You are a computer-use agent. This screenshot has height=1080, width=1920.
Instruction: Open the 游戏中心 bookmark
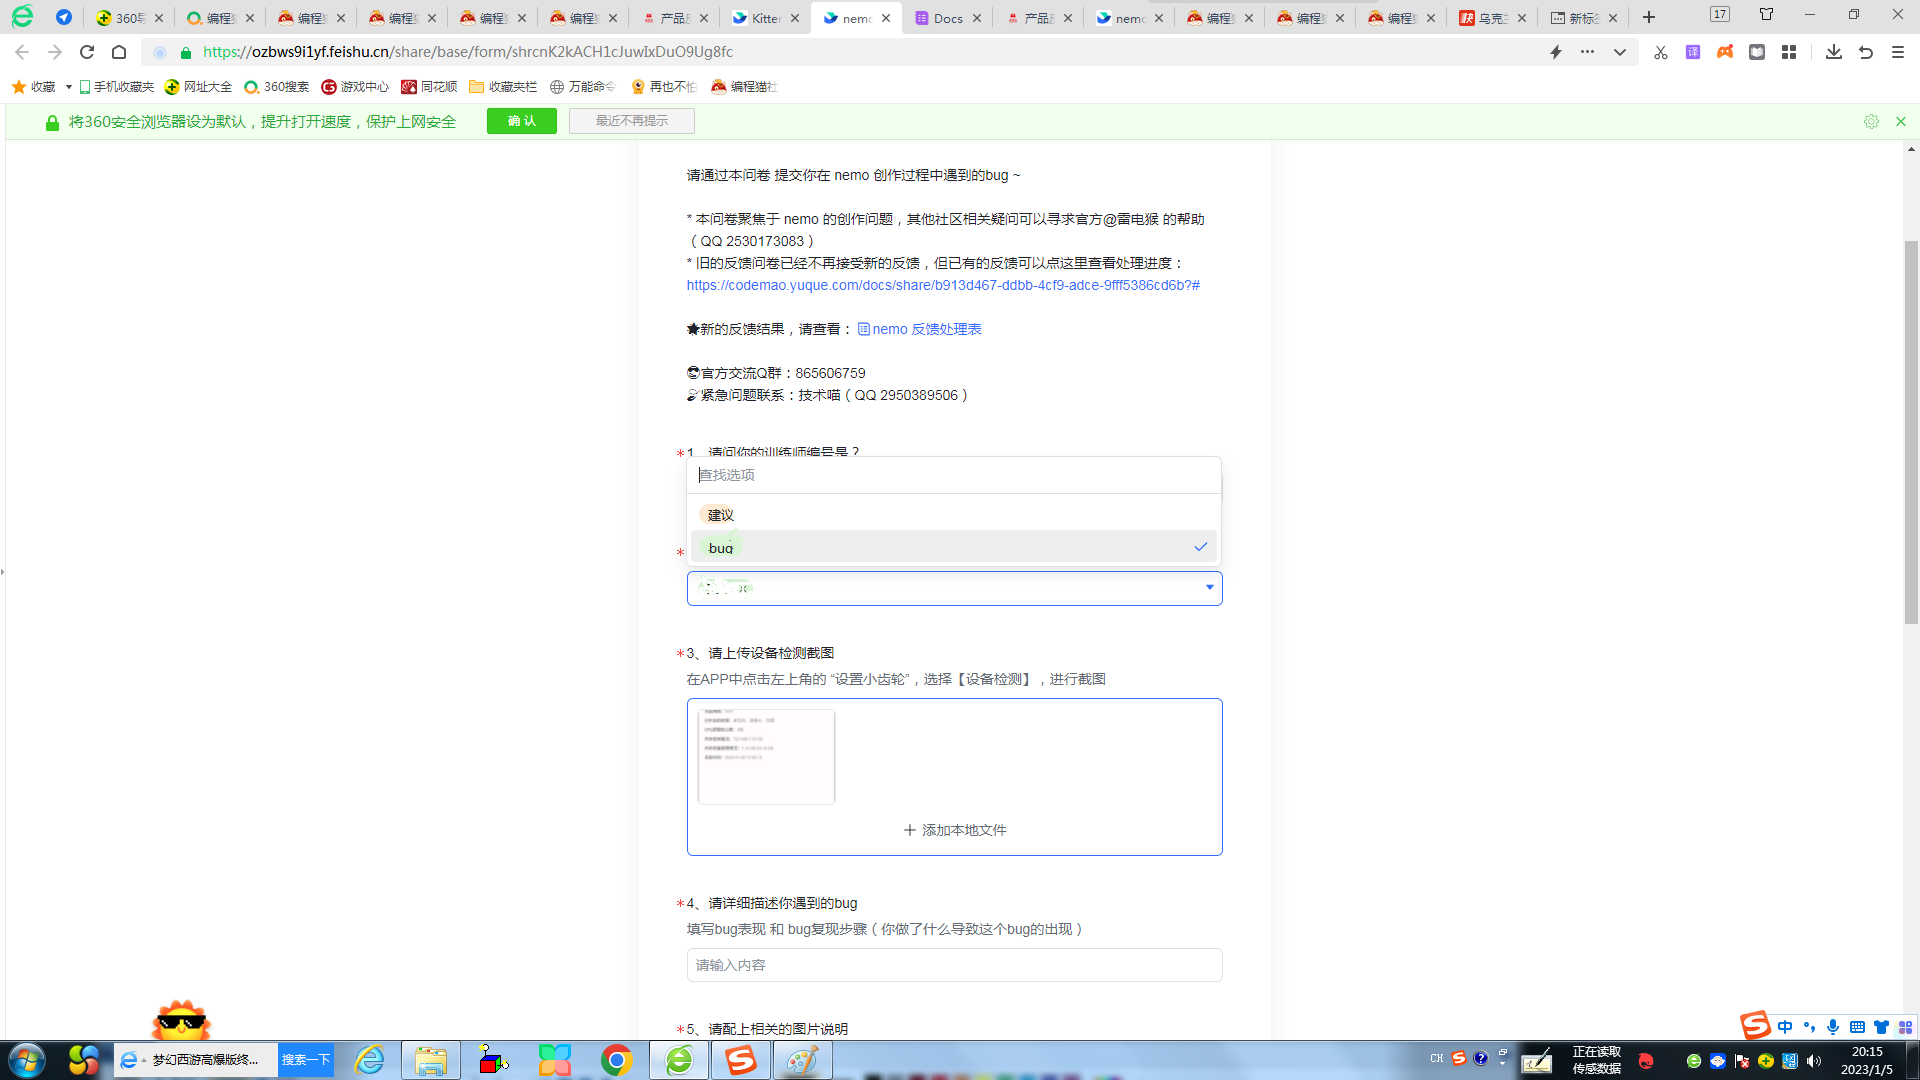click(x=355, y=87)
